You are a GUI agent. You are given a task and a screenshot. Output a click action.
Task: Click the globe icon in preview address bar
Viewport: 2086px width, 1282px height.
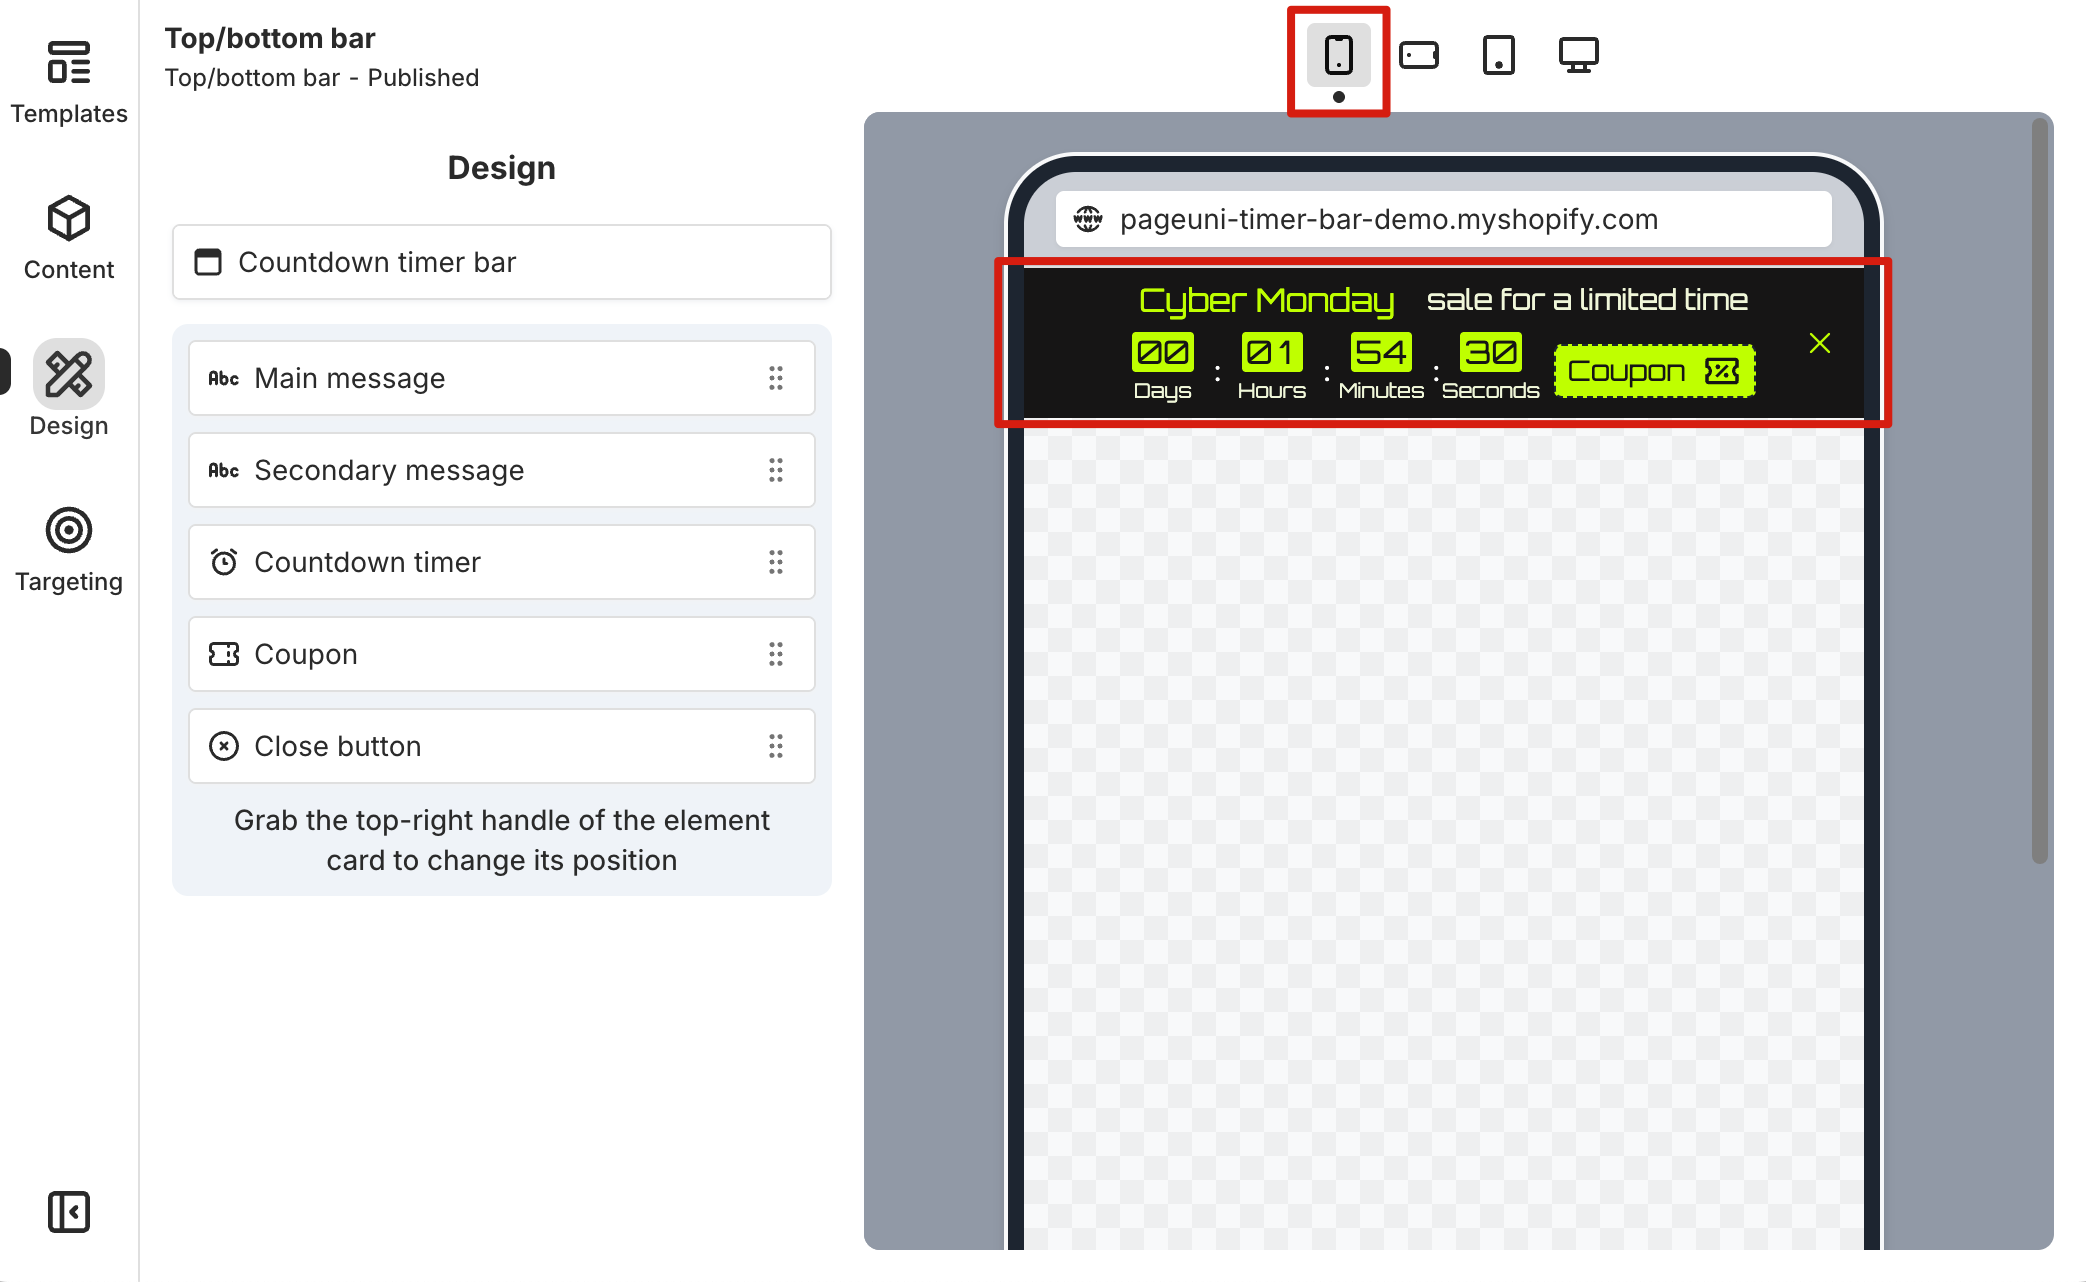click(1088, 219)
